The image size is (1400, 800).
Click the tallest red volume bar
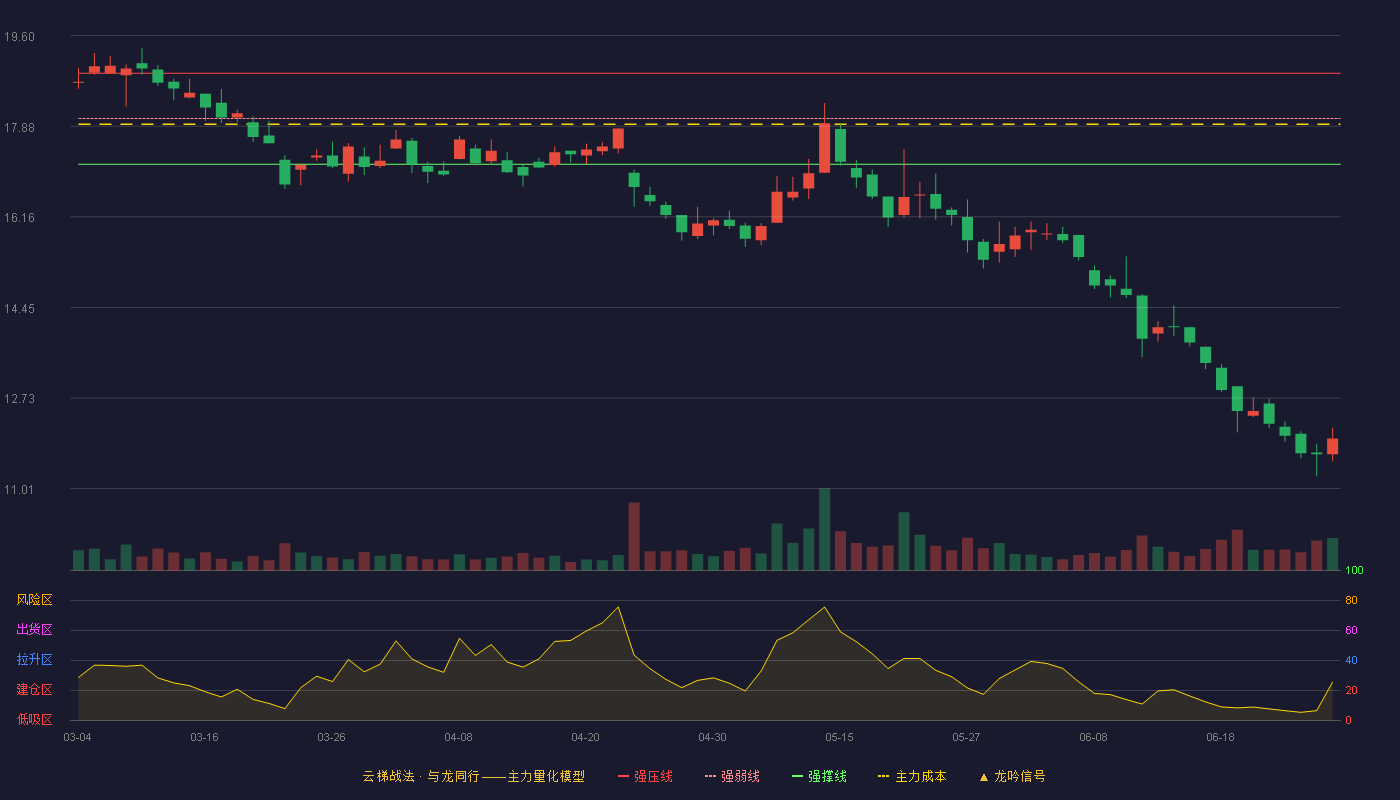pos(634,536)
